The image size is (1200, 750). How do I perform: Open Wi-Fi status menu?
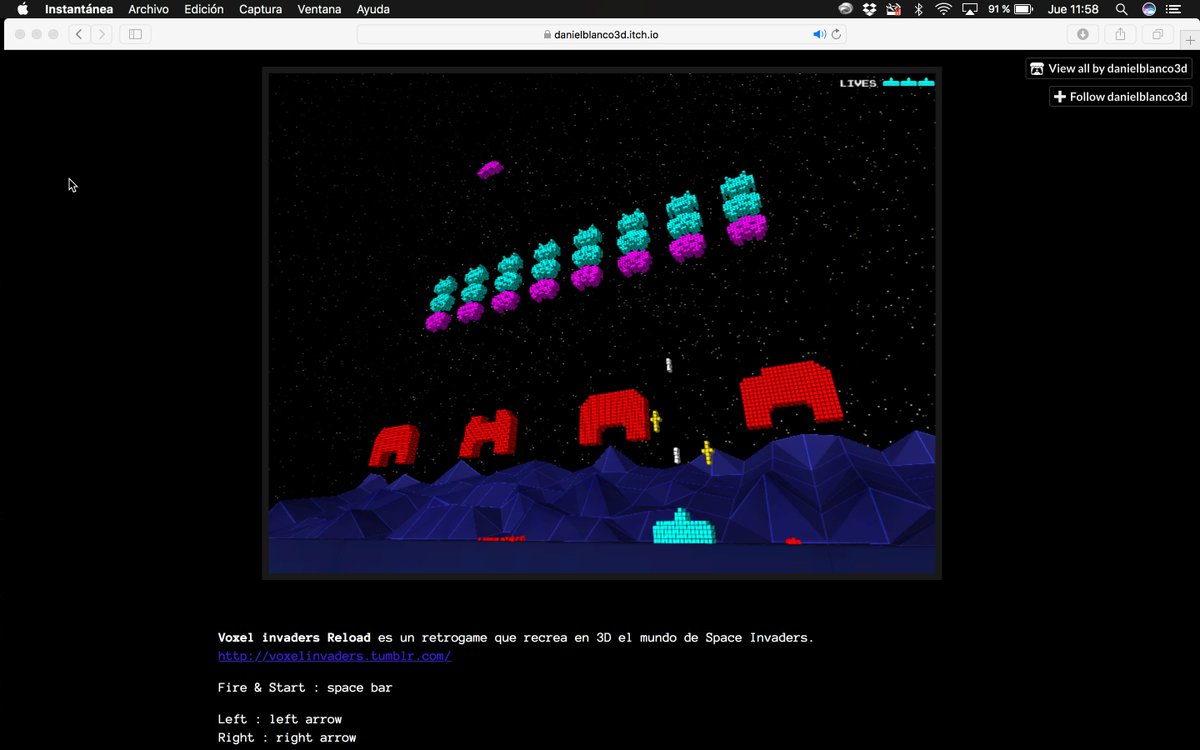pyautogui.click(x=943, y=9)
